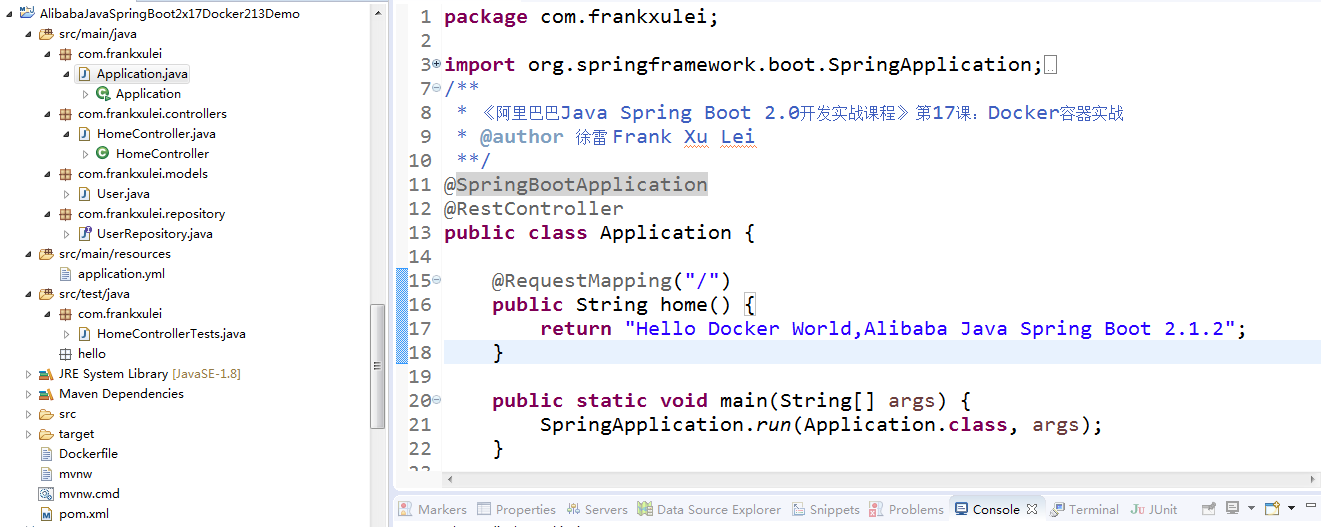
Task: Click the User.java file icon
Action: click(84, 193)
